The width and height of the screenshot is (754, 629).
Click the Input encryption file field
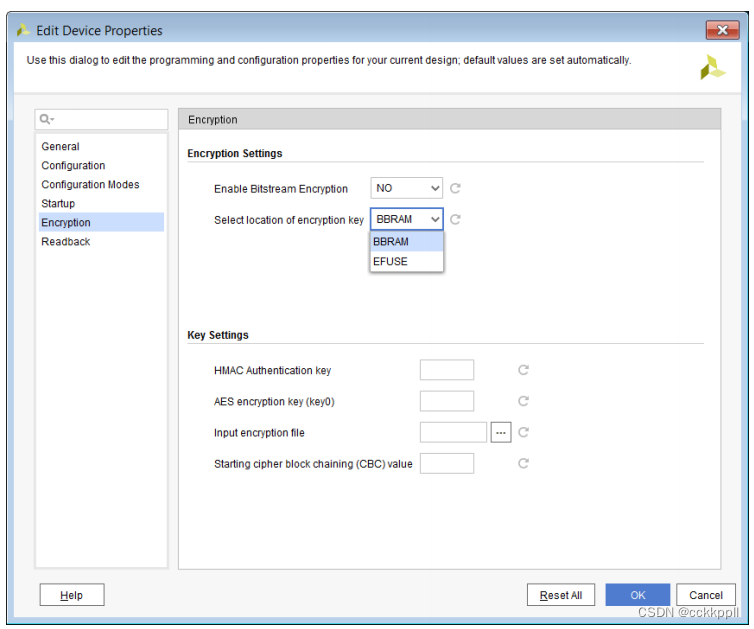point(453,432)
